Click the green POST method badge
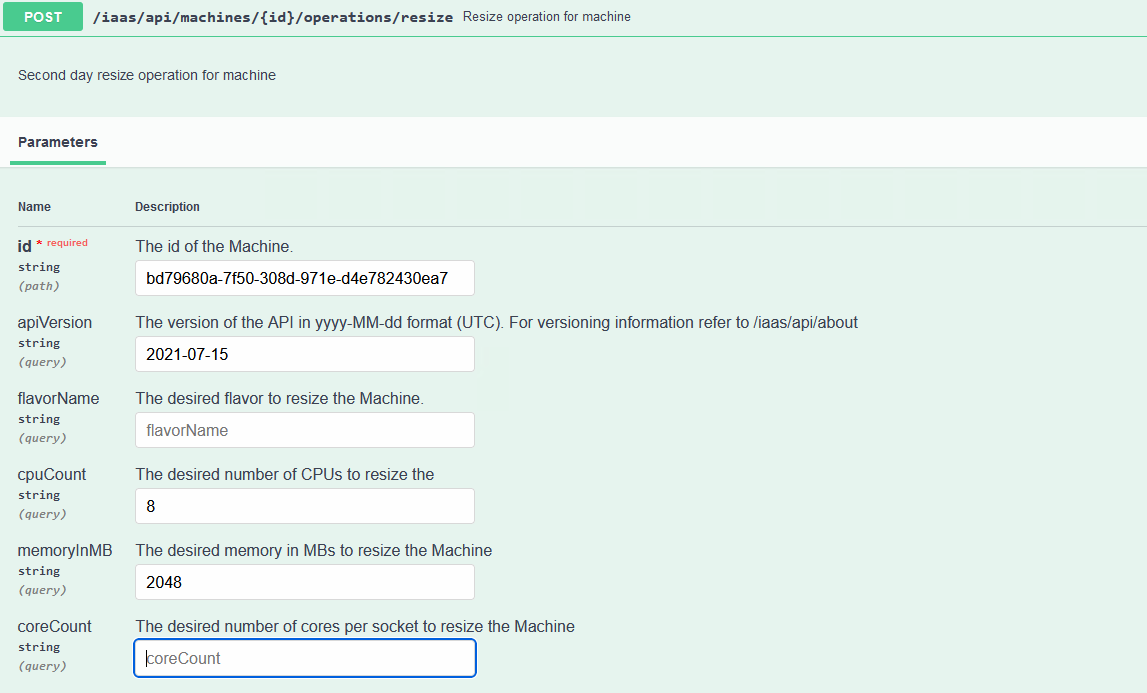Viewport: 1147px width, 693px height. tap(43, 17)
